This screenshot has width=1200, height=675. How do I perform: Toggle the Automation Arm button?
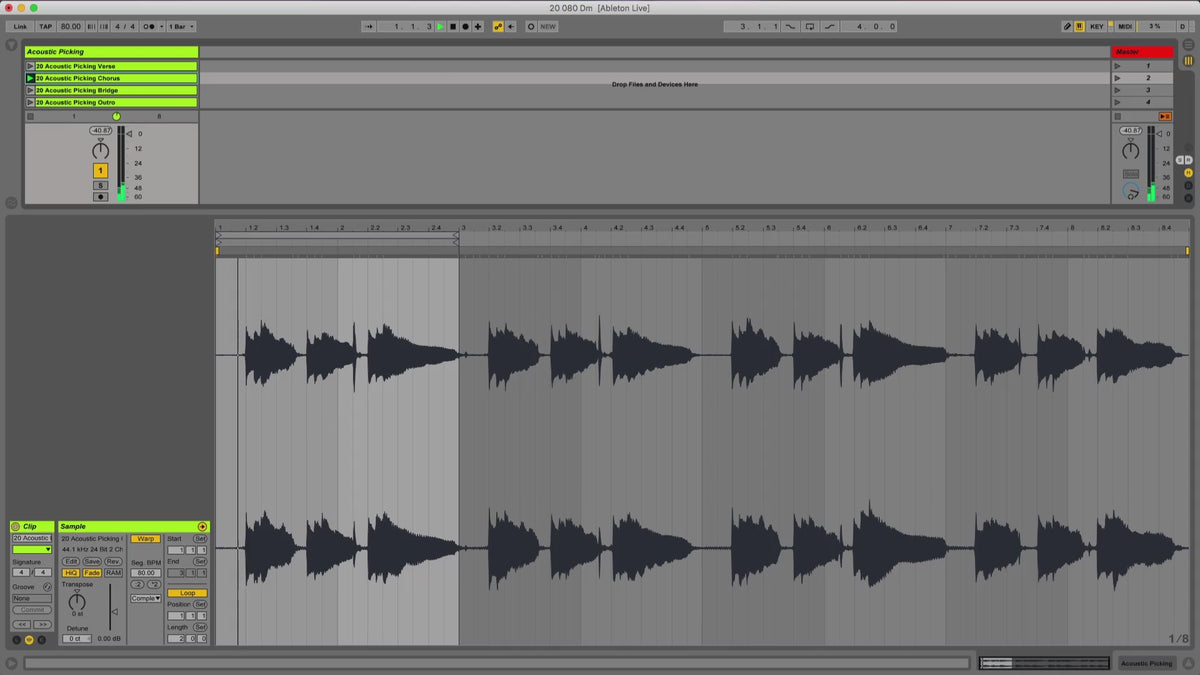click(x=498, y=27)
